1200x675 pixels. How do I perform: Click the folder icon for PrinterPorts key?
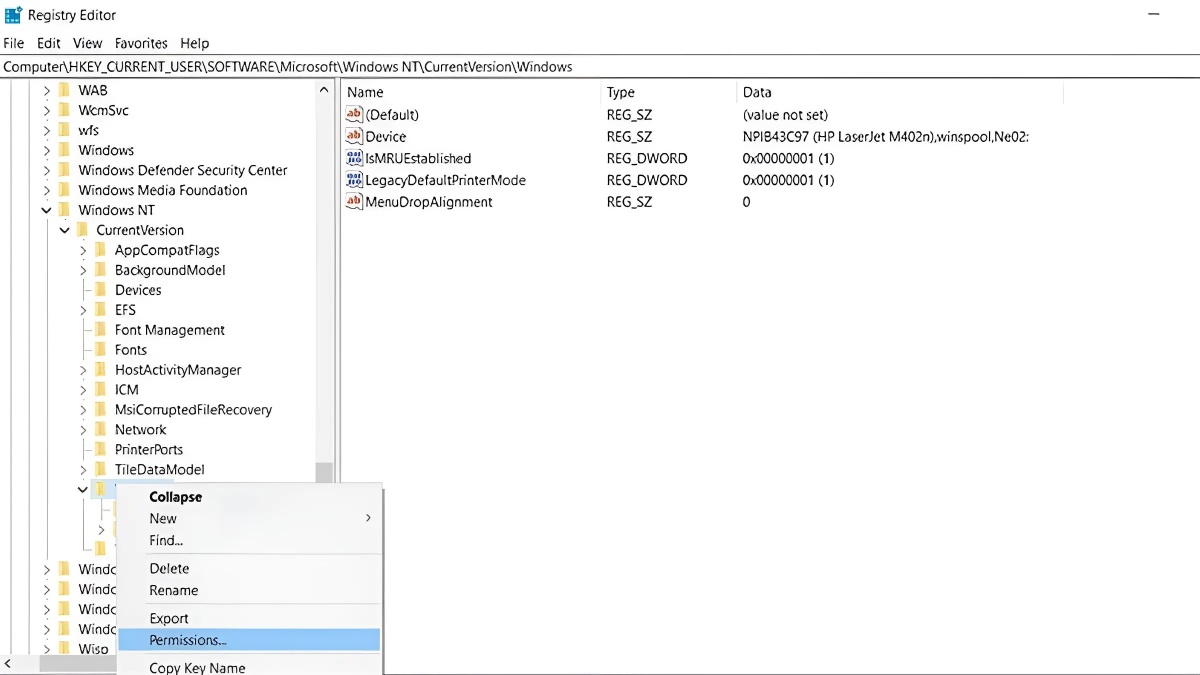[102, 449]
